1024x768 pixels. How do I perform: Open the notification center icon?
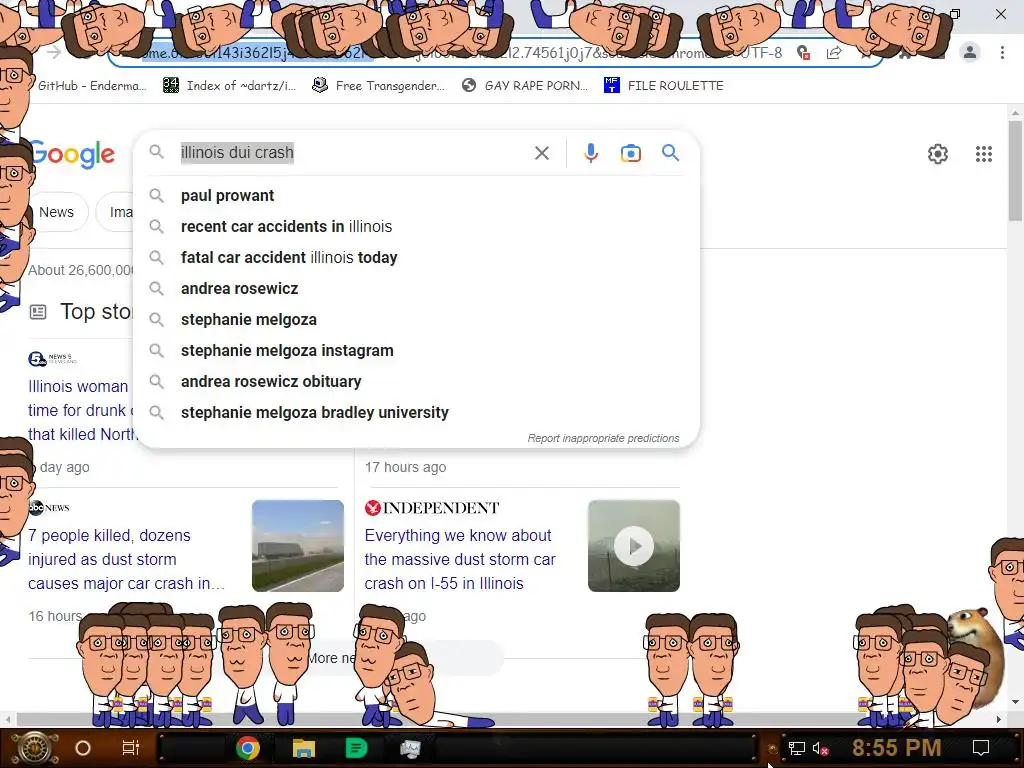pos(980,748)
